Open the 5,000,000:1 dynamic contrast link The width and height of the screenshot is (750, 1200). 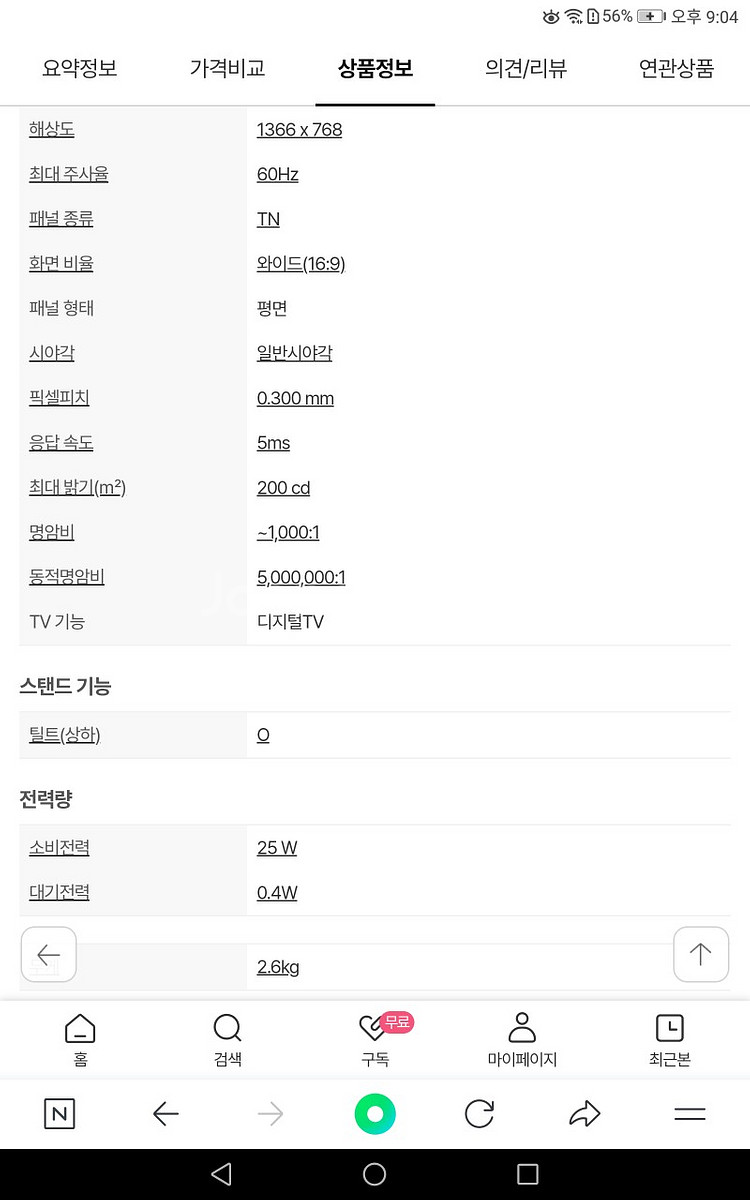point(301,577)
